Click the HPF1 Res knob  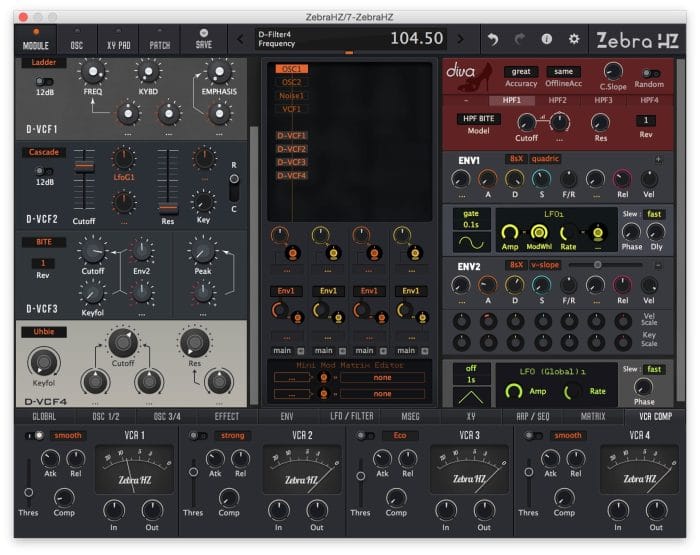[x=600, y=122]
